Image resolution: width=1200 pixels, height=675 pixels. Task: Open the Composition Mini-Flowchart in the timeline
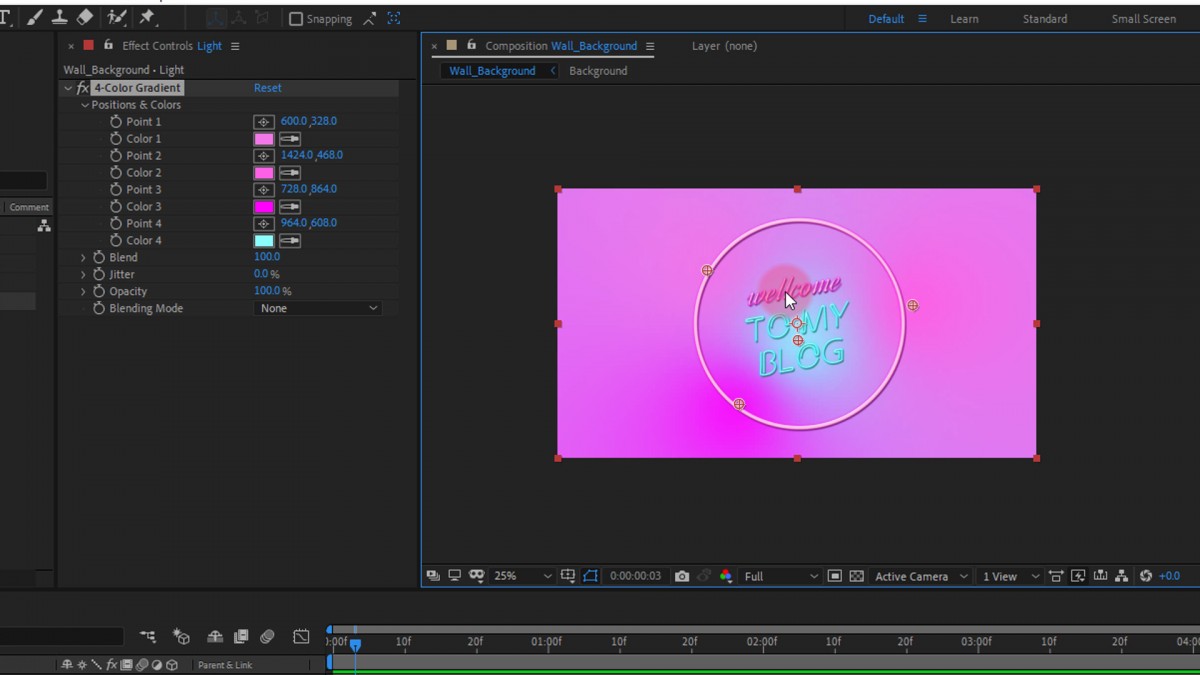(148, 636)
